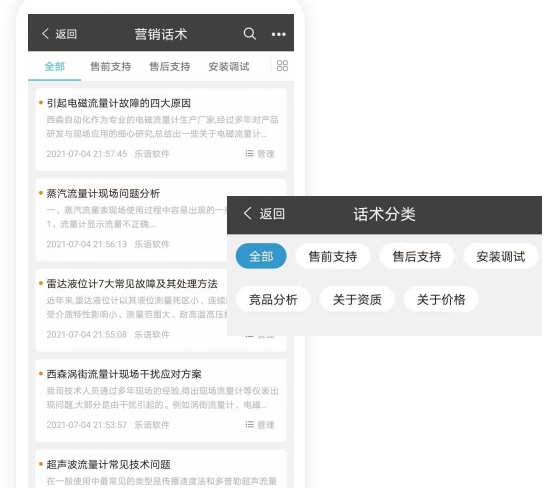This screenshot has width=559, height=488.
Task: Select the 竞品分析 category chip
Action: (273, 299)
